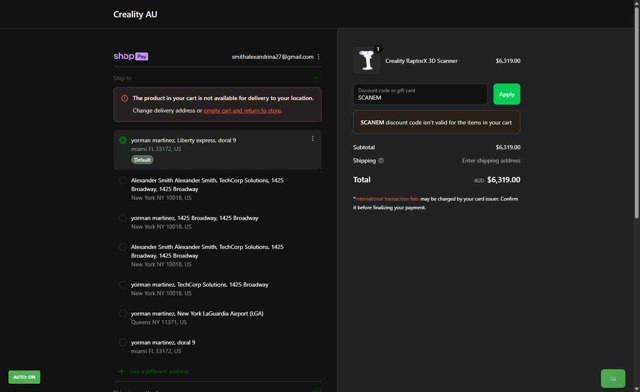Click the Shipping label in order summary
The height and width of the screenshot is (392, 640).
pos(364,160)
